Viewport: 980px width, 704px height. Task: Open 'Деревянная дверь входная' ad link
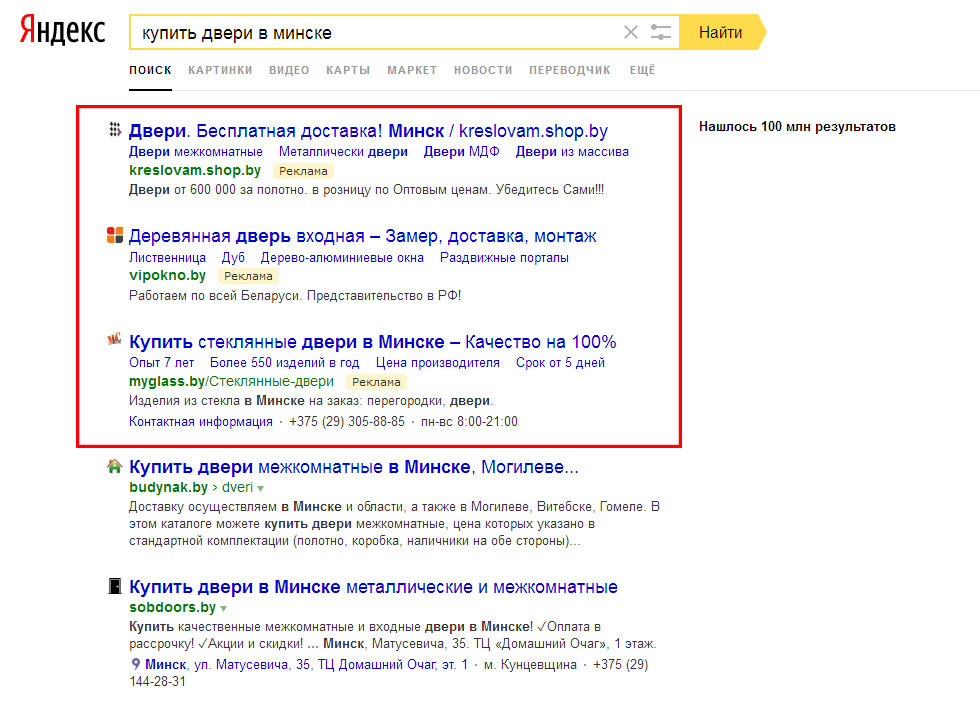[x=362, y=236]
